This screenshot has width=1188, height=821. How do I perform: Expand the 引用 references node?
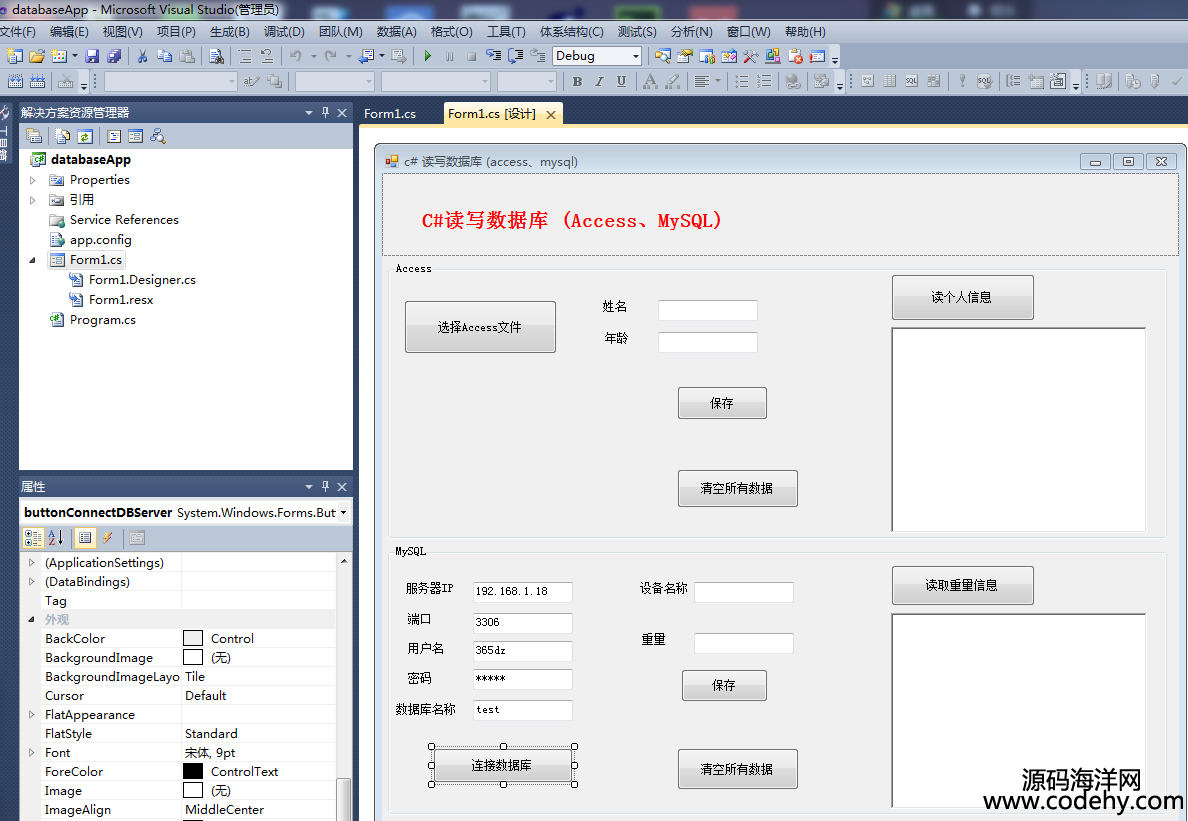coord(32,200)
